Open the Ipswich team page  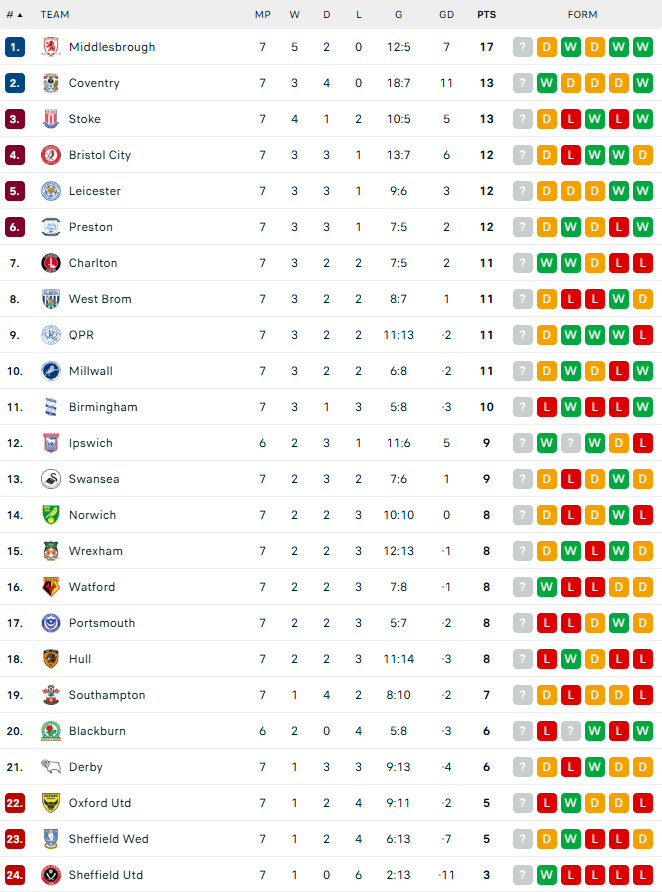(x=90, y=443)
